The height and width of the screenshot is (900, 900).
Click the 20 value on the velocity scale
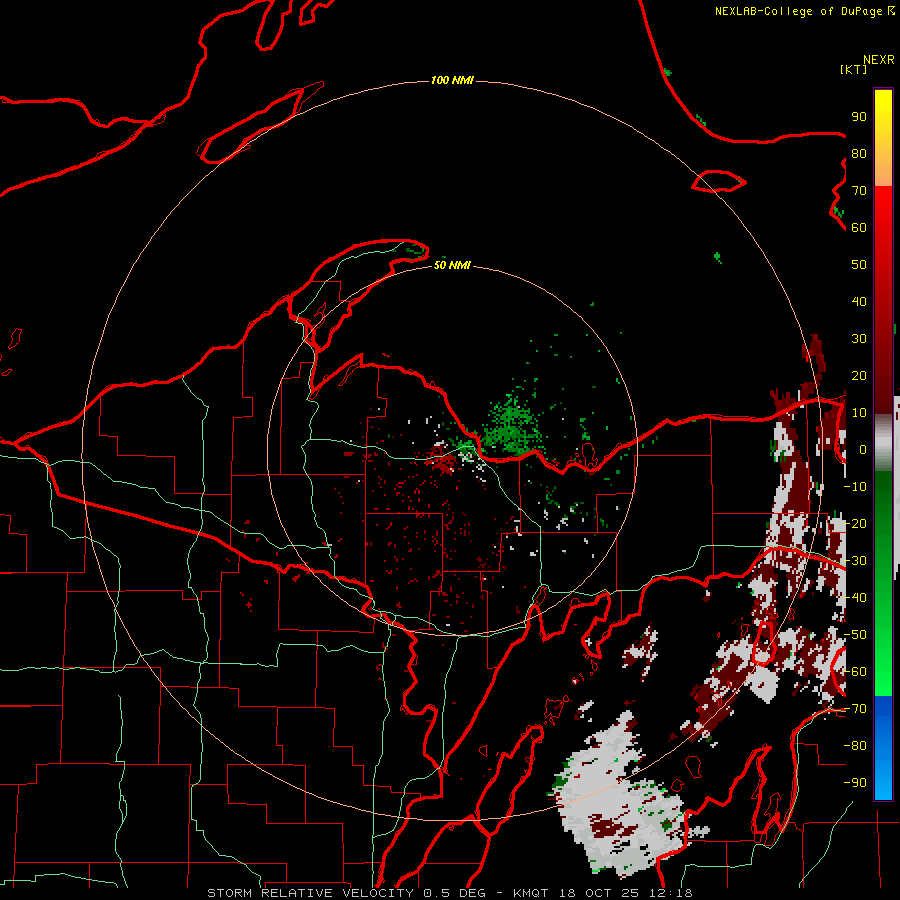pos(859,375)
